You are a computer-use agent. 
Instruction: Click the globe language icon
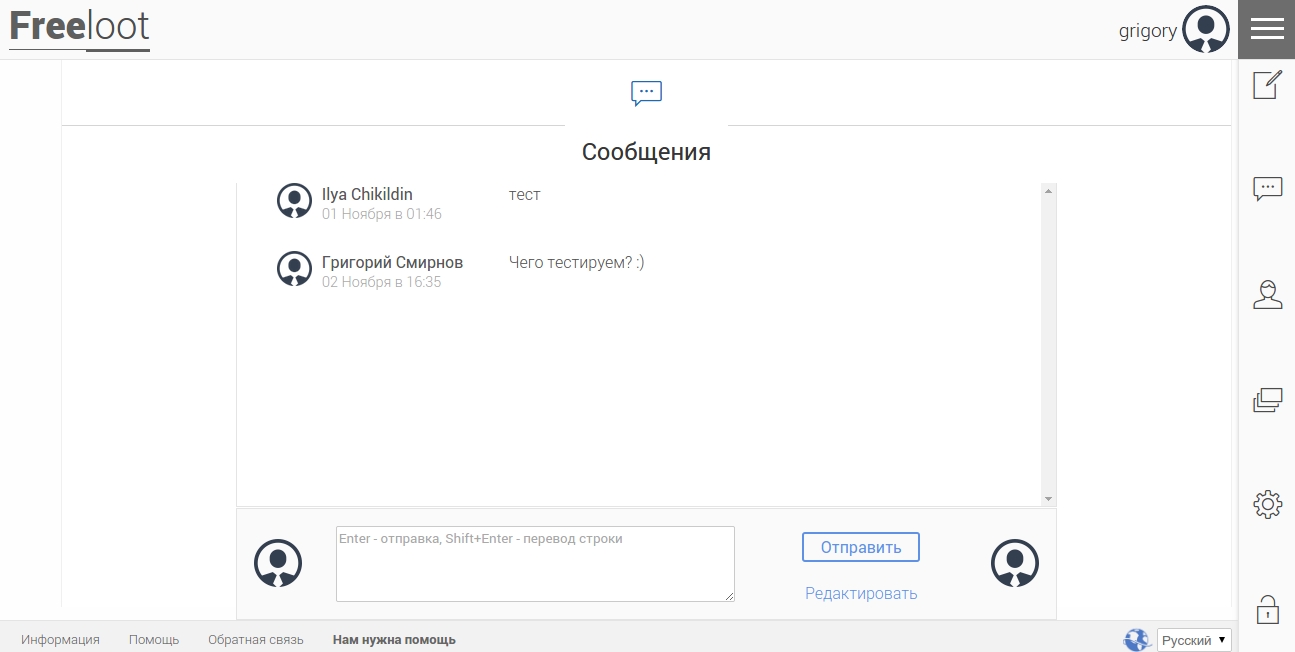tap(1137, 640)
